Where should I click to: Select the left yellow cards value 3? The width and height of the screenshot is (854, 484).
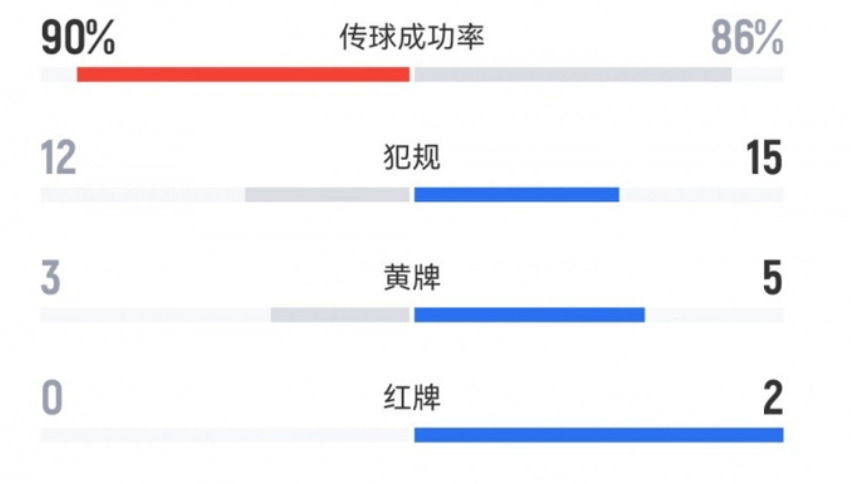[51, 278]
